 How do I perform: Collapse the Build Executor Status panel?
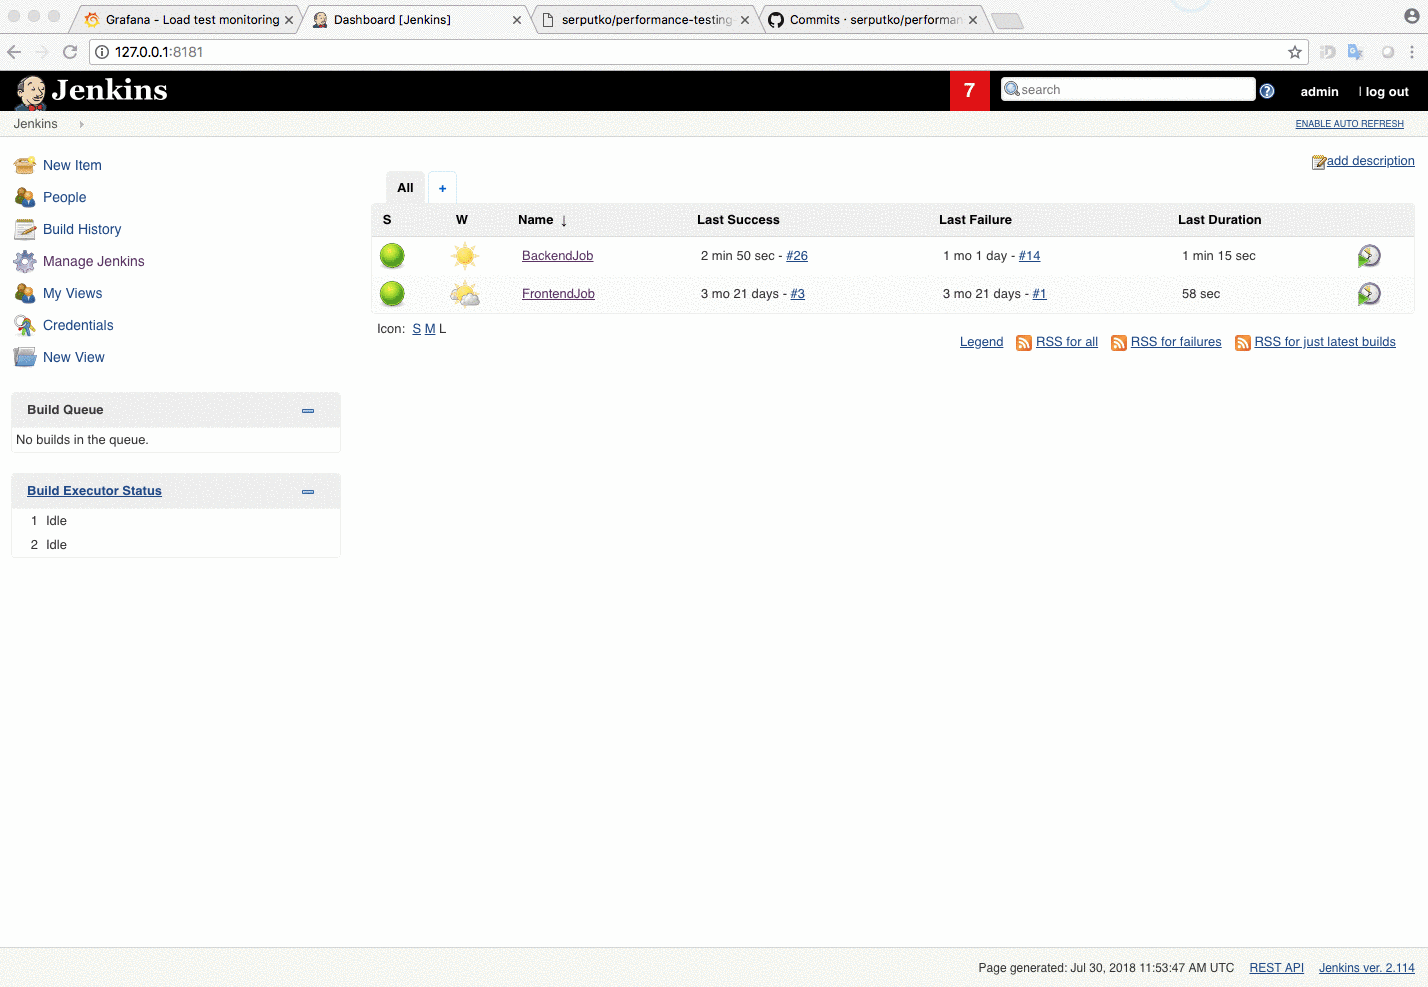(x=308, y=491)
